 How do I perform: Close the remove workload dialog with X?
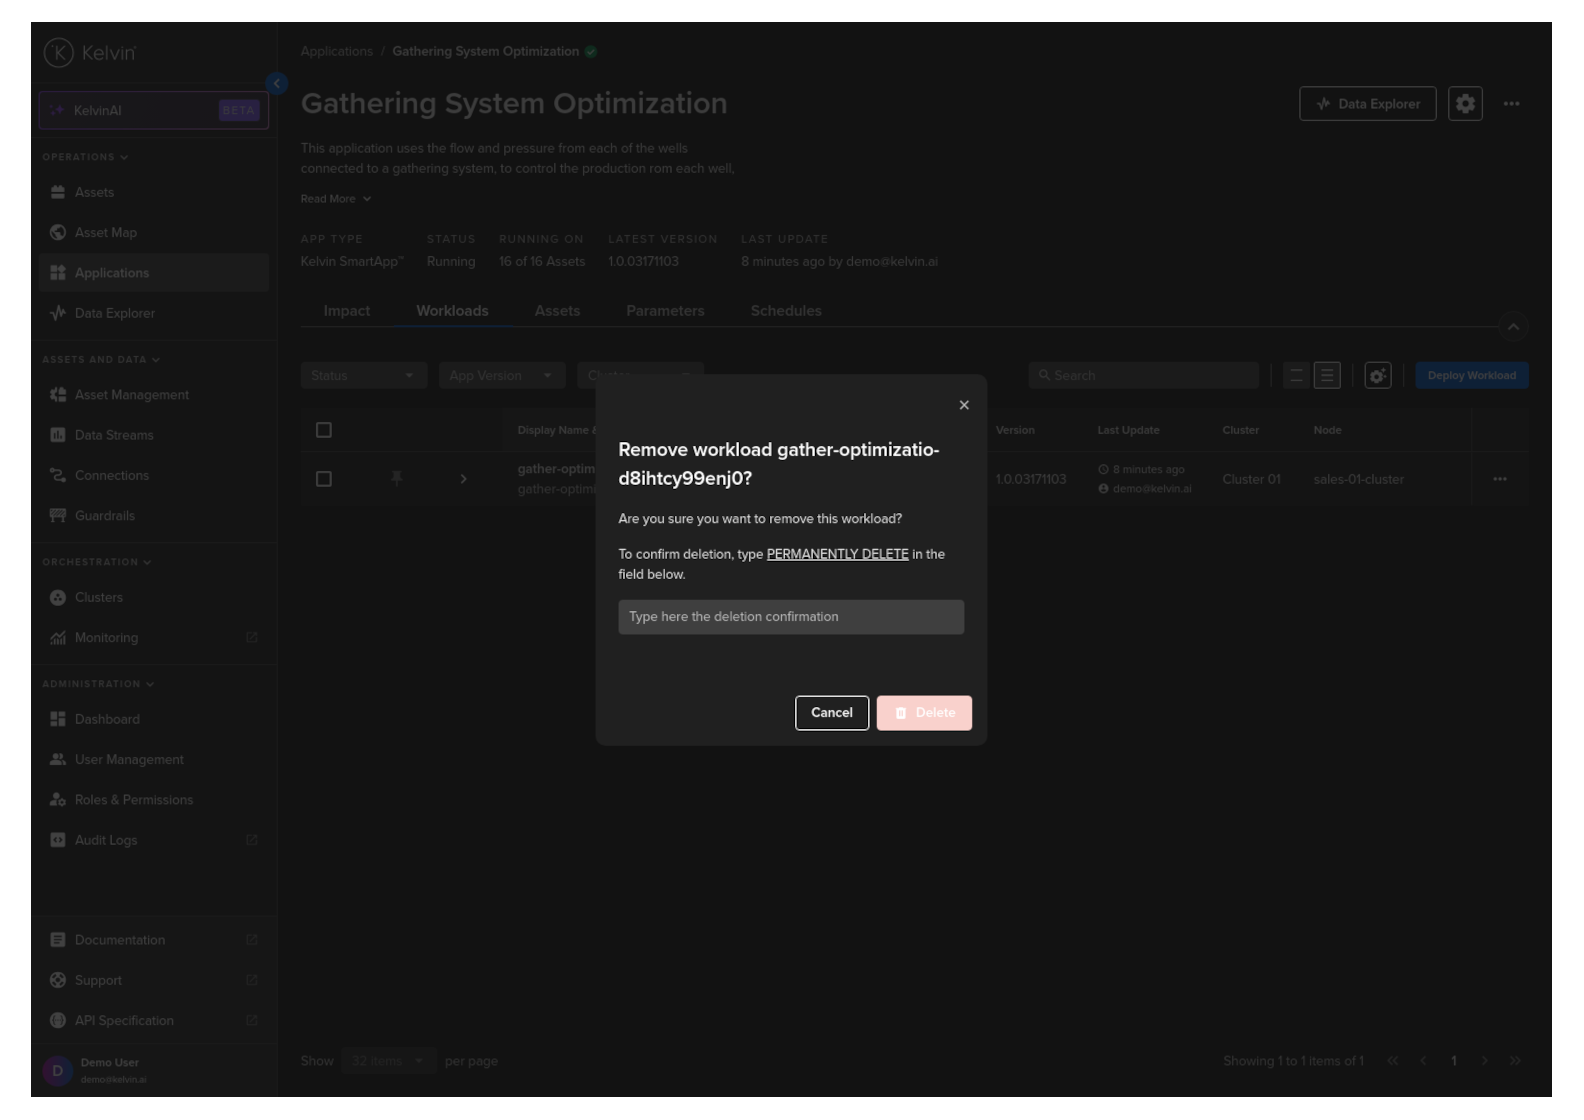[964, 405]
